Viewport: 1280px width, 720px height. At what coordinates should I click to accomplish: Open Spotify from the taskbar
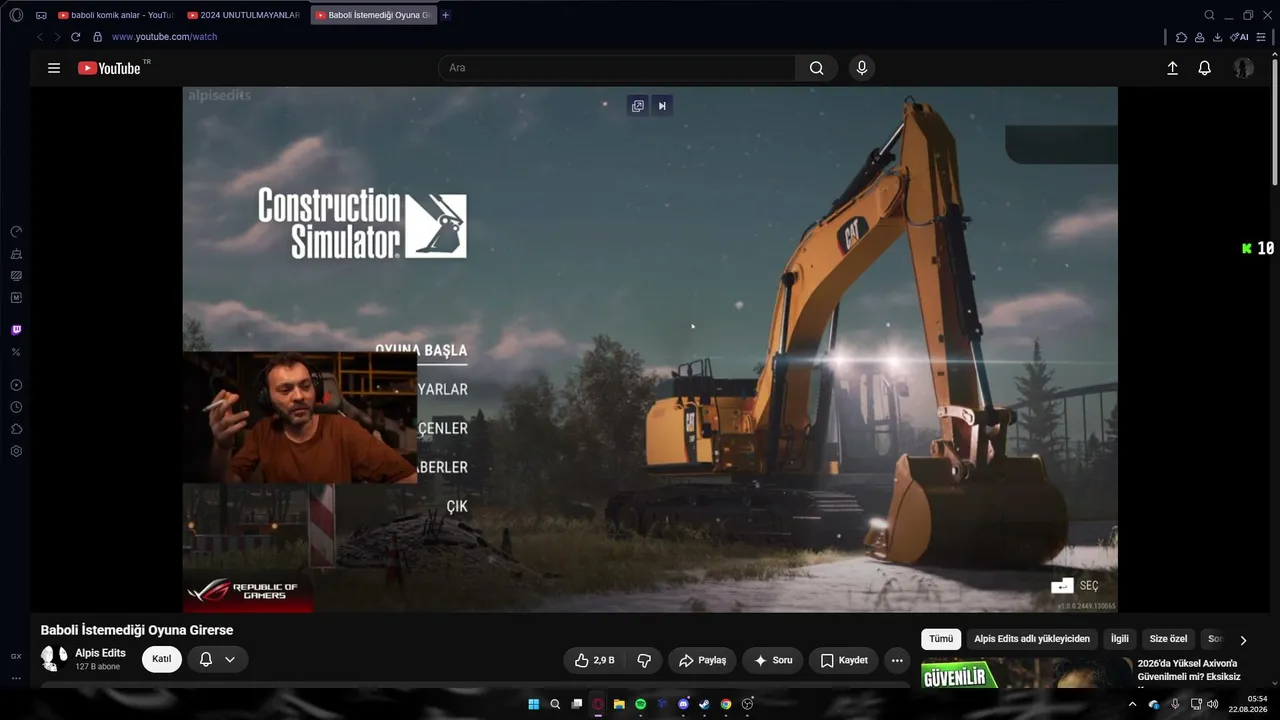(641, 704)
